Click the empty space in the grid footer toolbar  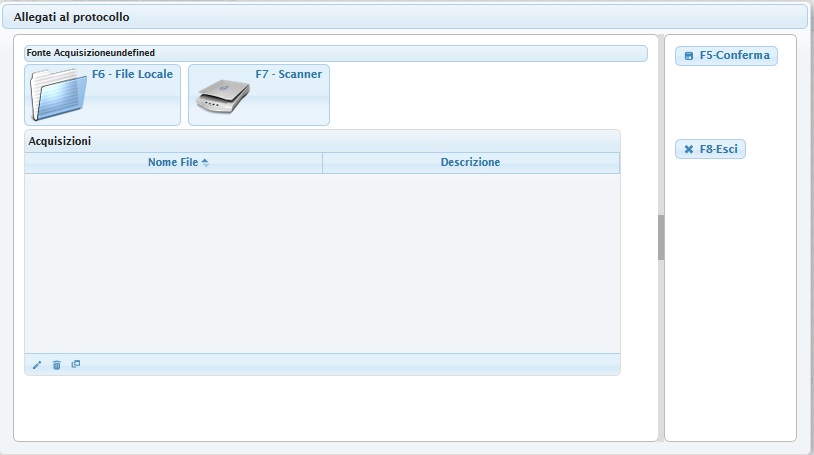tap(350, 365)
